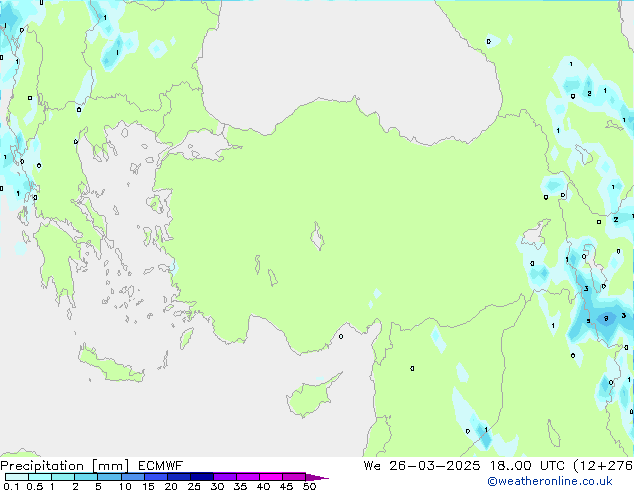This screenshot has height=490, width=634.
Task: Select the 45–50 mm legend swatch
Action: point(294,477)
